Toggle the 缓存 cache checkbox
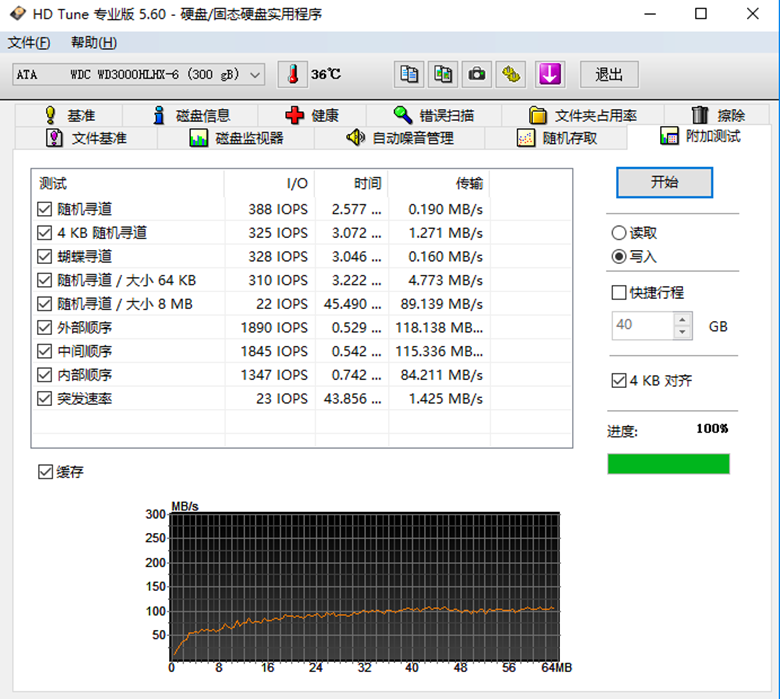 pos(45,472)
